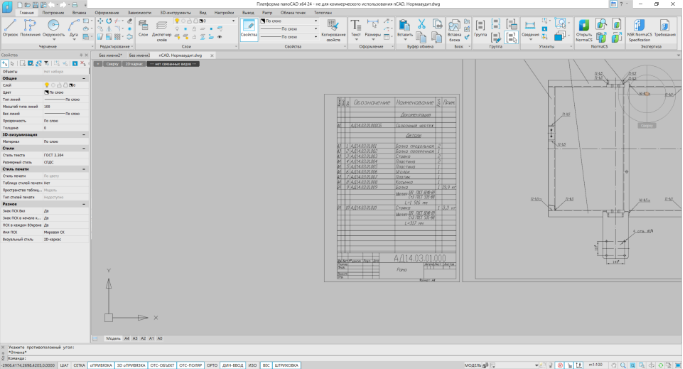The height and width of the screenshot is (369, 683).
Task: Click the Копирование свойств icon
Action: pyautogui.click(x=333, y=30)
